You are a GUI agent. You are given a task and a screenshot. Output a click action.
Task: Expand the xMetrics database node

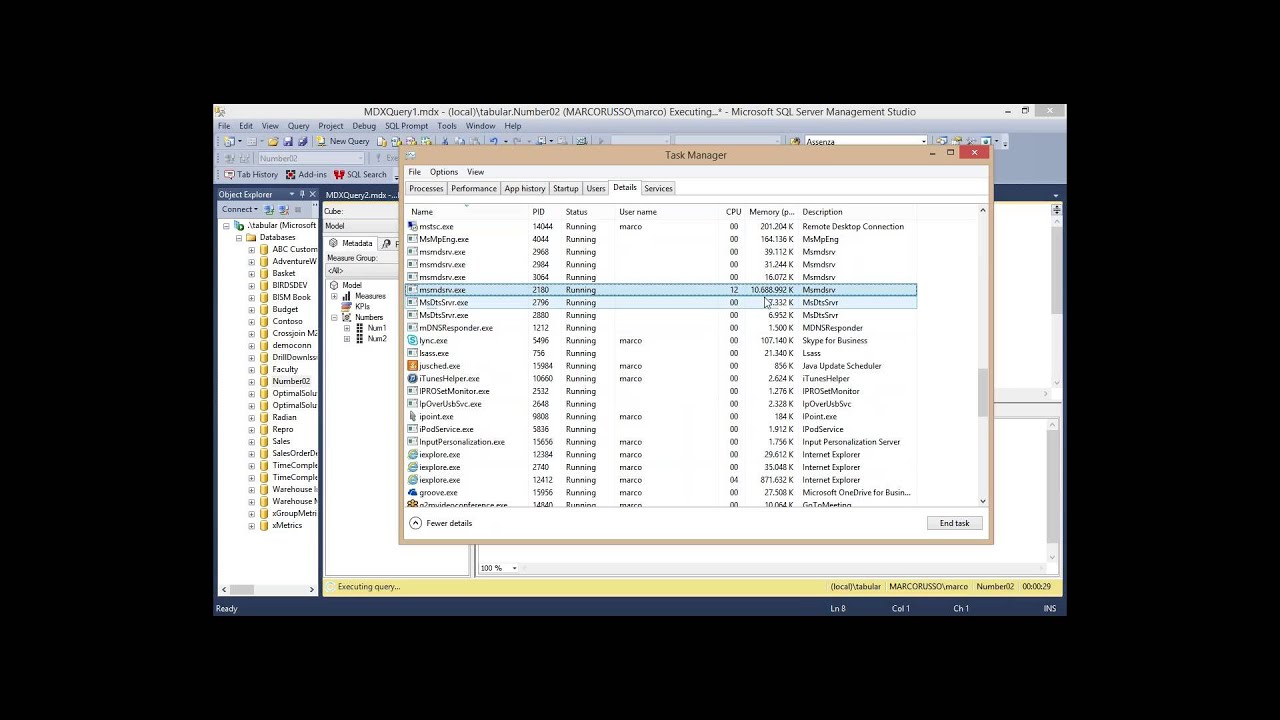point(252,525)
